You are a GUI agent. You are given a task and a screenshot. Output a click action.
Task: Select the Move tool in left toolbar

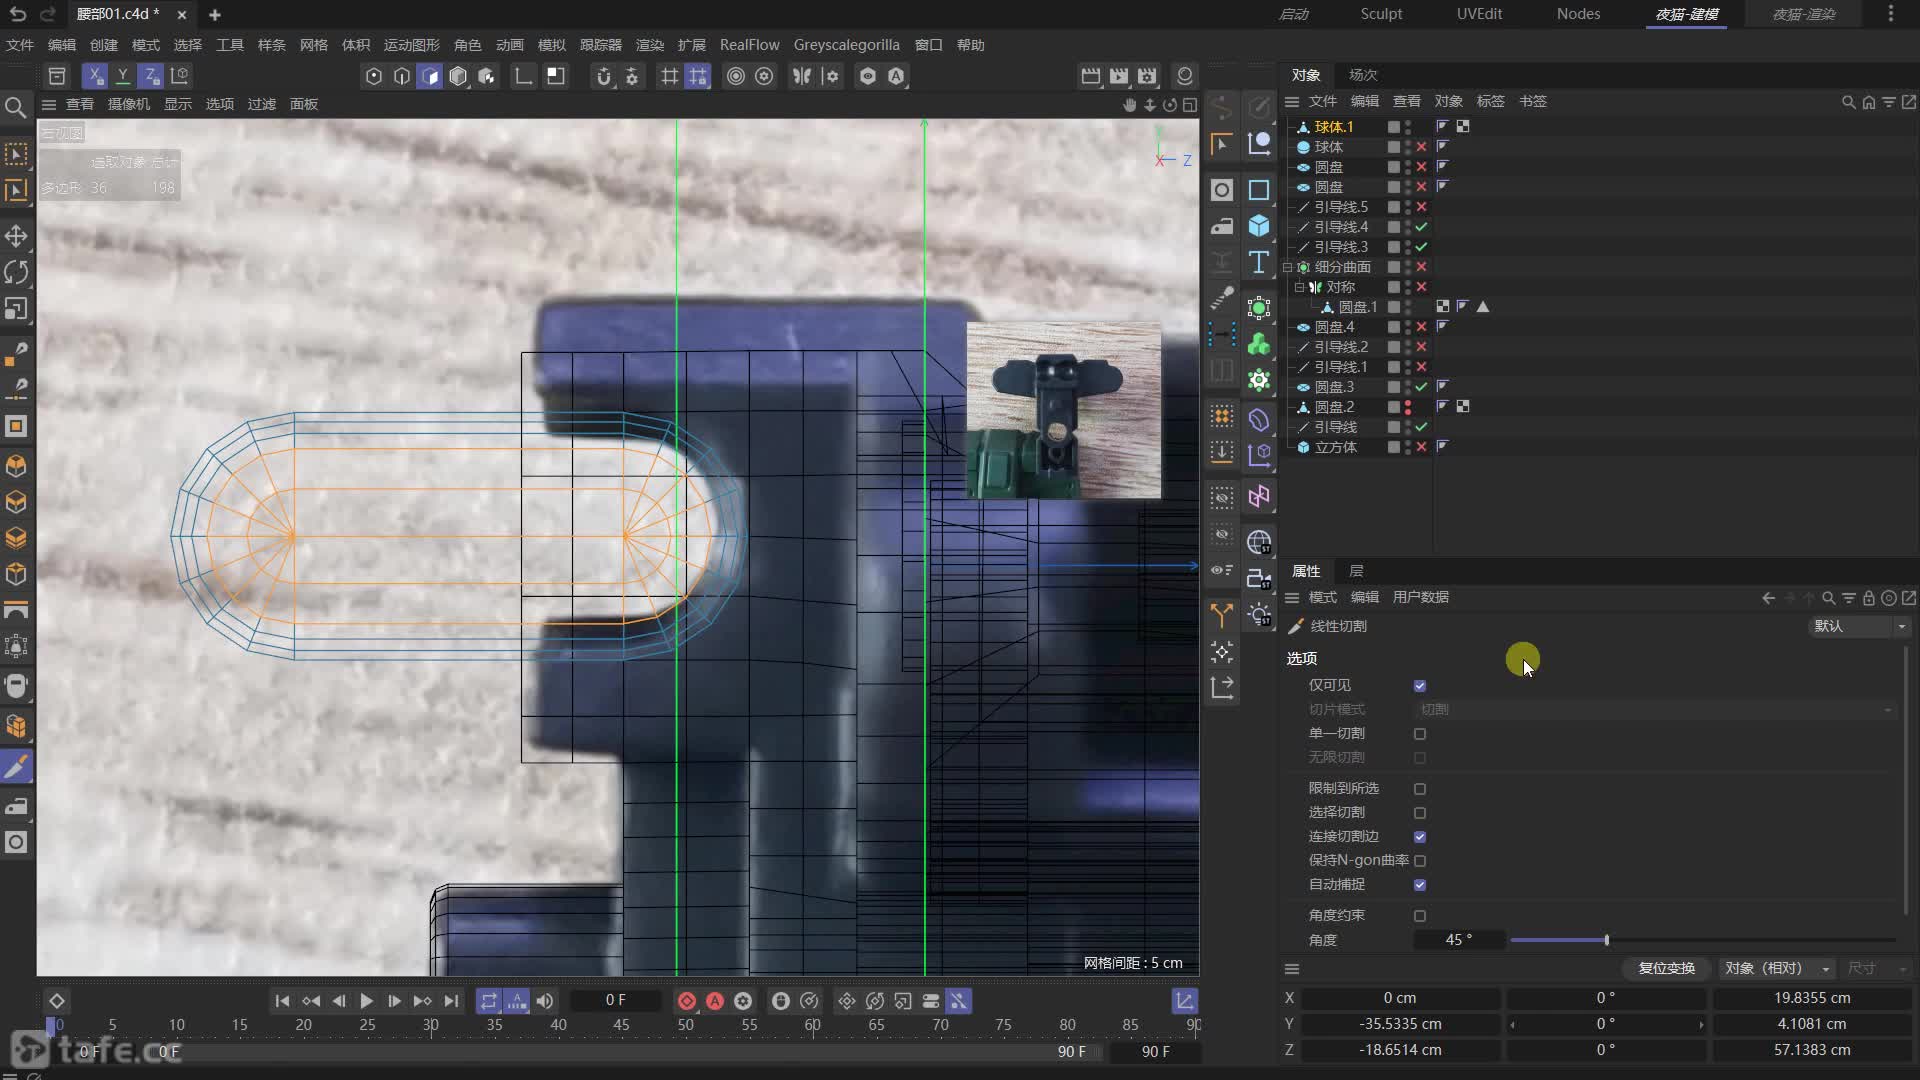16,236
